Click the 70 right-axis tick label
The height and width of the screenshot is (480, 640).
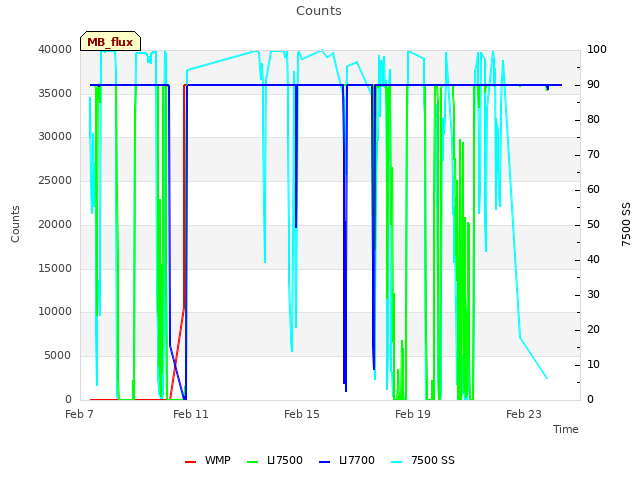coord(593,155)
